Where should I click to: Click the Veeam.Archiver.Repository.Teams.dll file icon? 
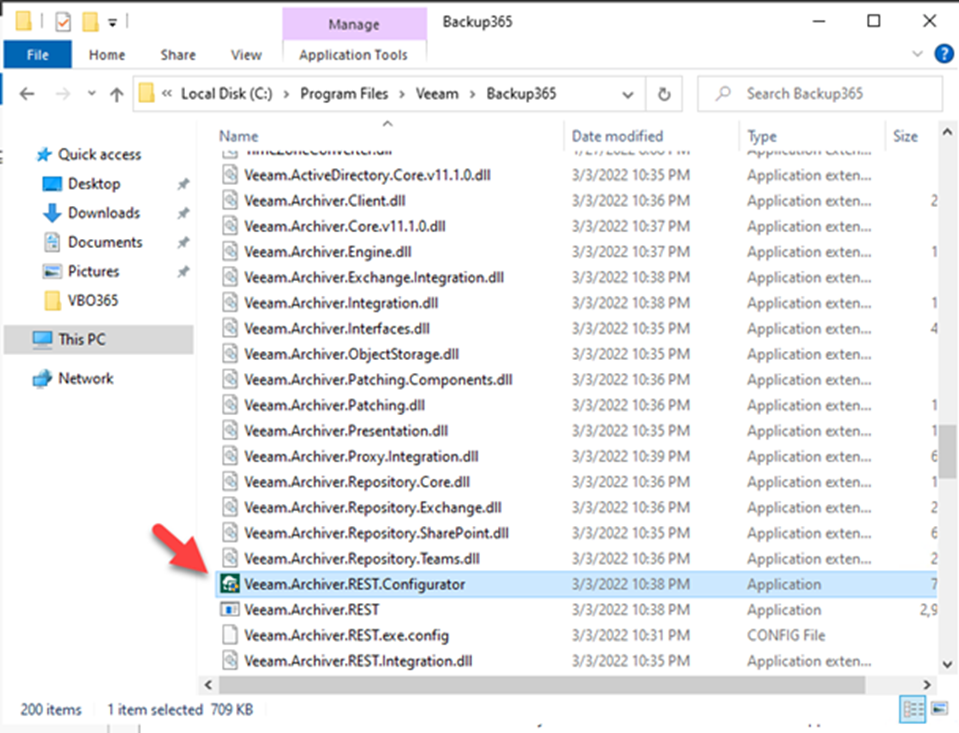[x=230, y=559]
